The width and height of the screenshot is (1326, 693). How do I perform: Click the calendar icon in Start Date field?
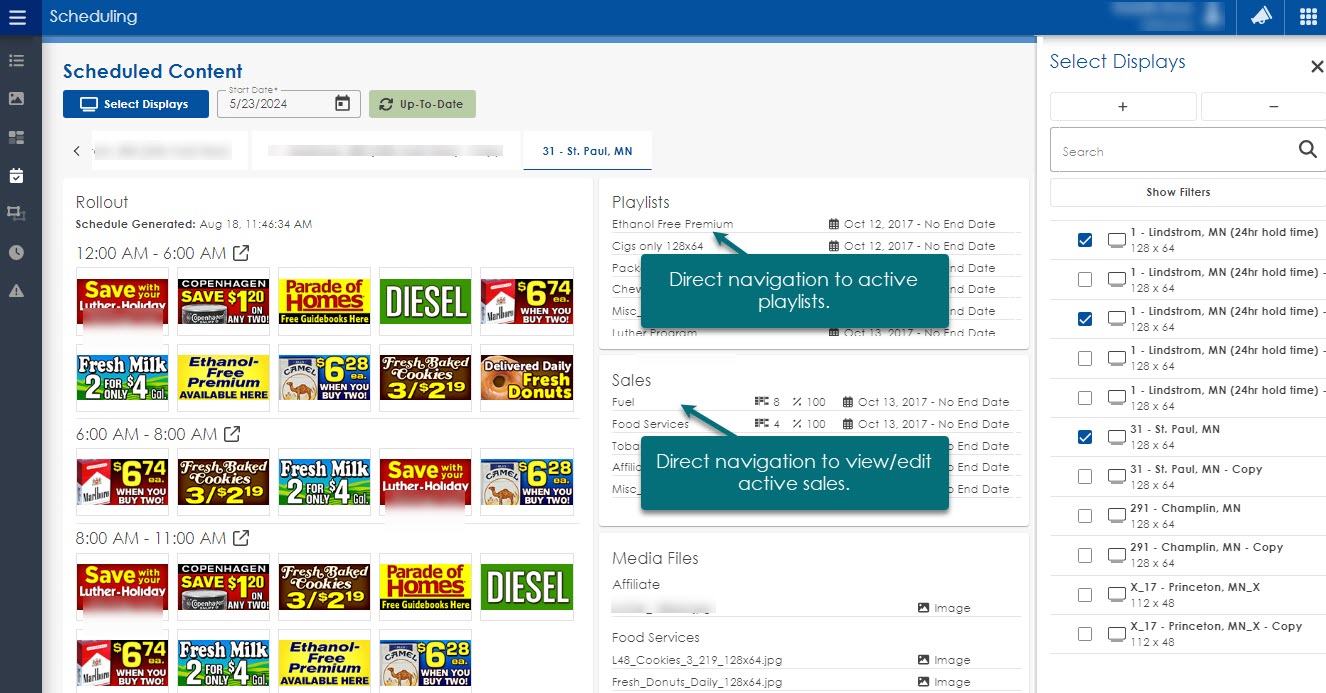[x=342, y=103]
